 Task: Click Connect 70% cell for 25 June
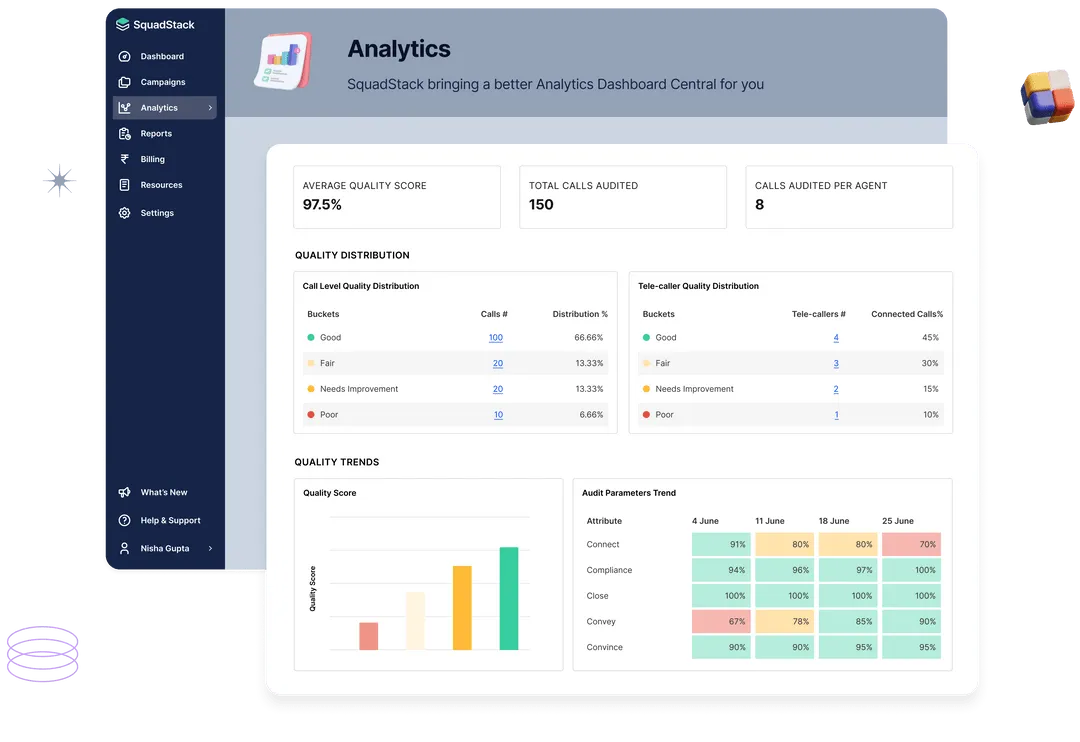coord(911,544)
